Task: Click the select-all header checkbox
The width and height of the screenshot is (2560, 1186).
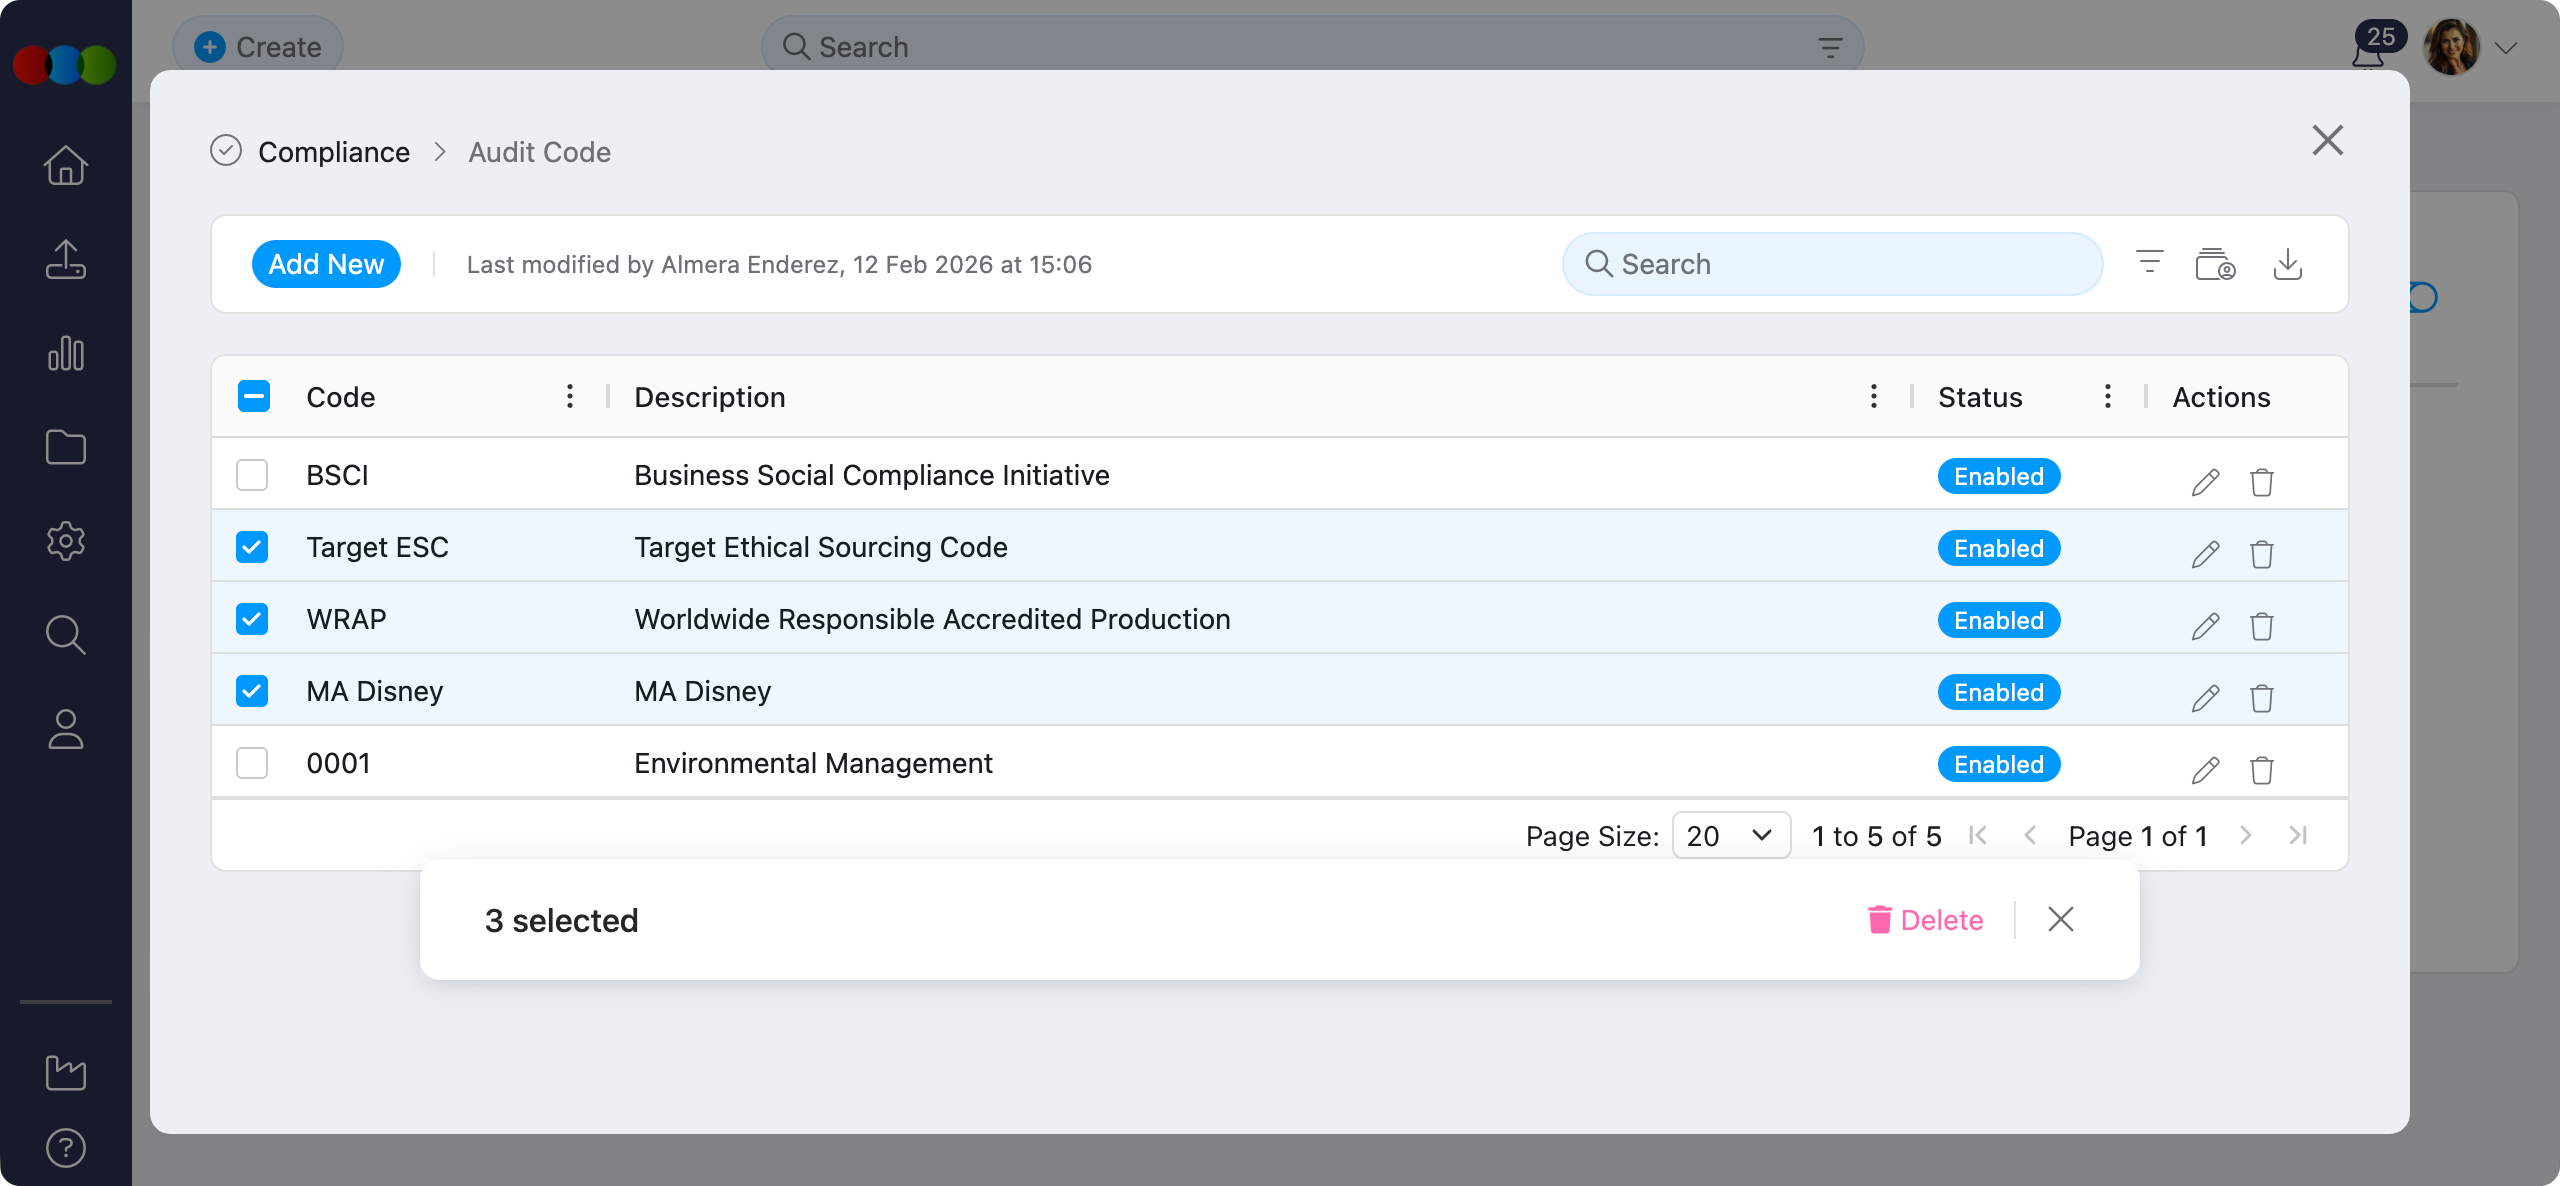Action: tap(253, 396)
